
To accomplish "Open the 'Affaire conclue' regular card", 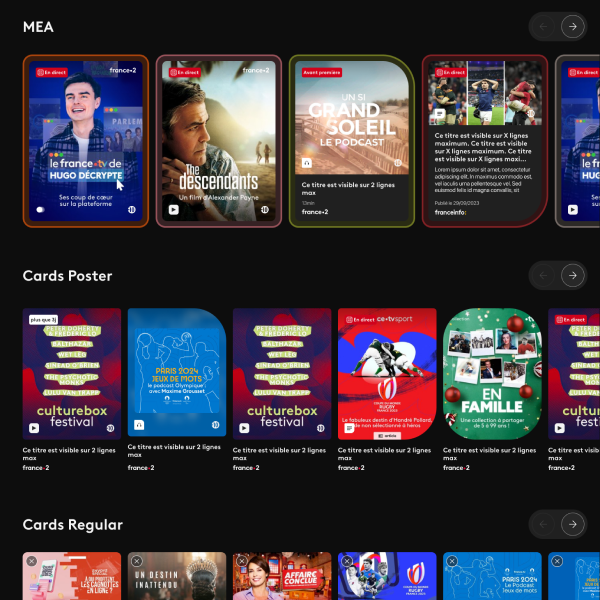I will coord(282,576).
